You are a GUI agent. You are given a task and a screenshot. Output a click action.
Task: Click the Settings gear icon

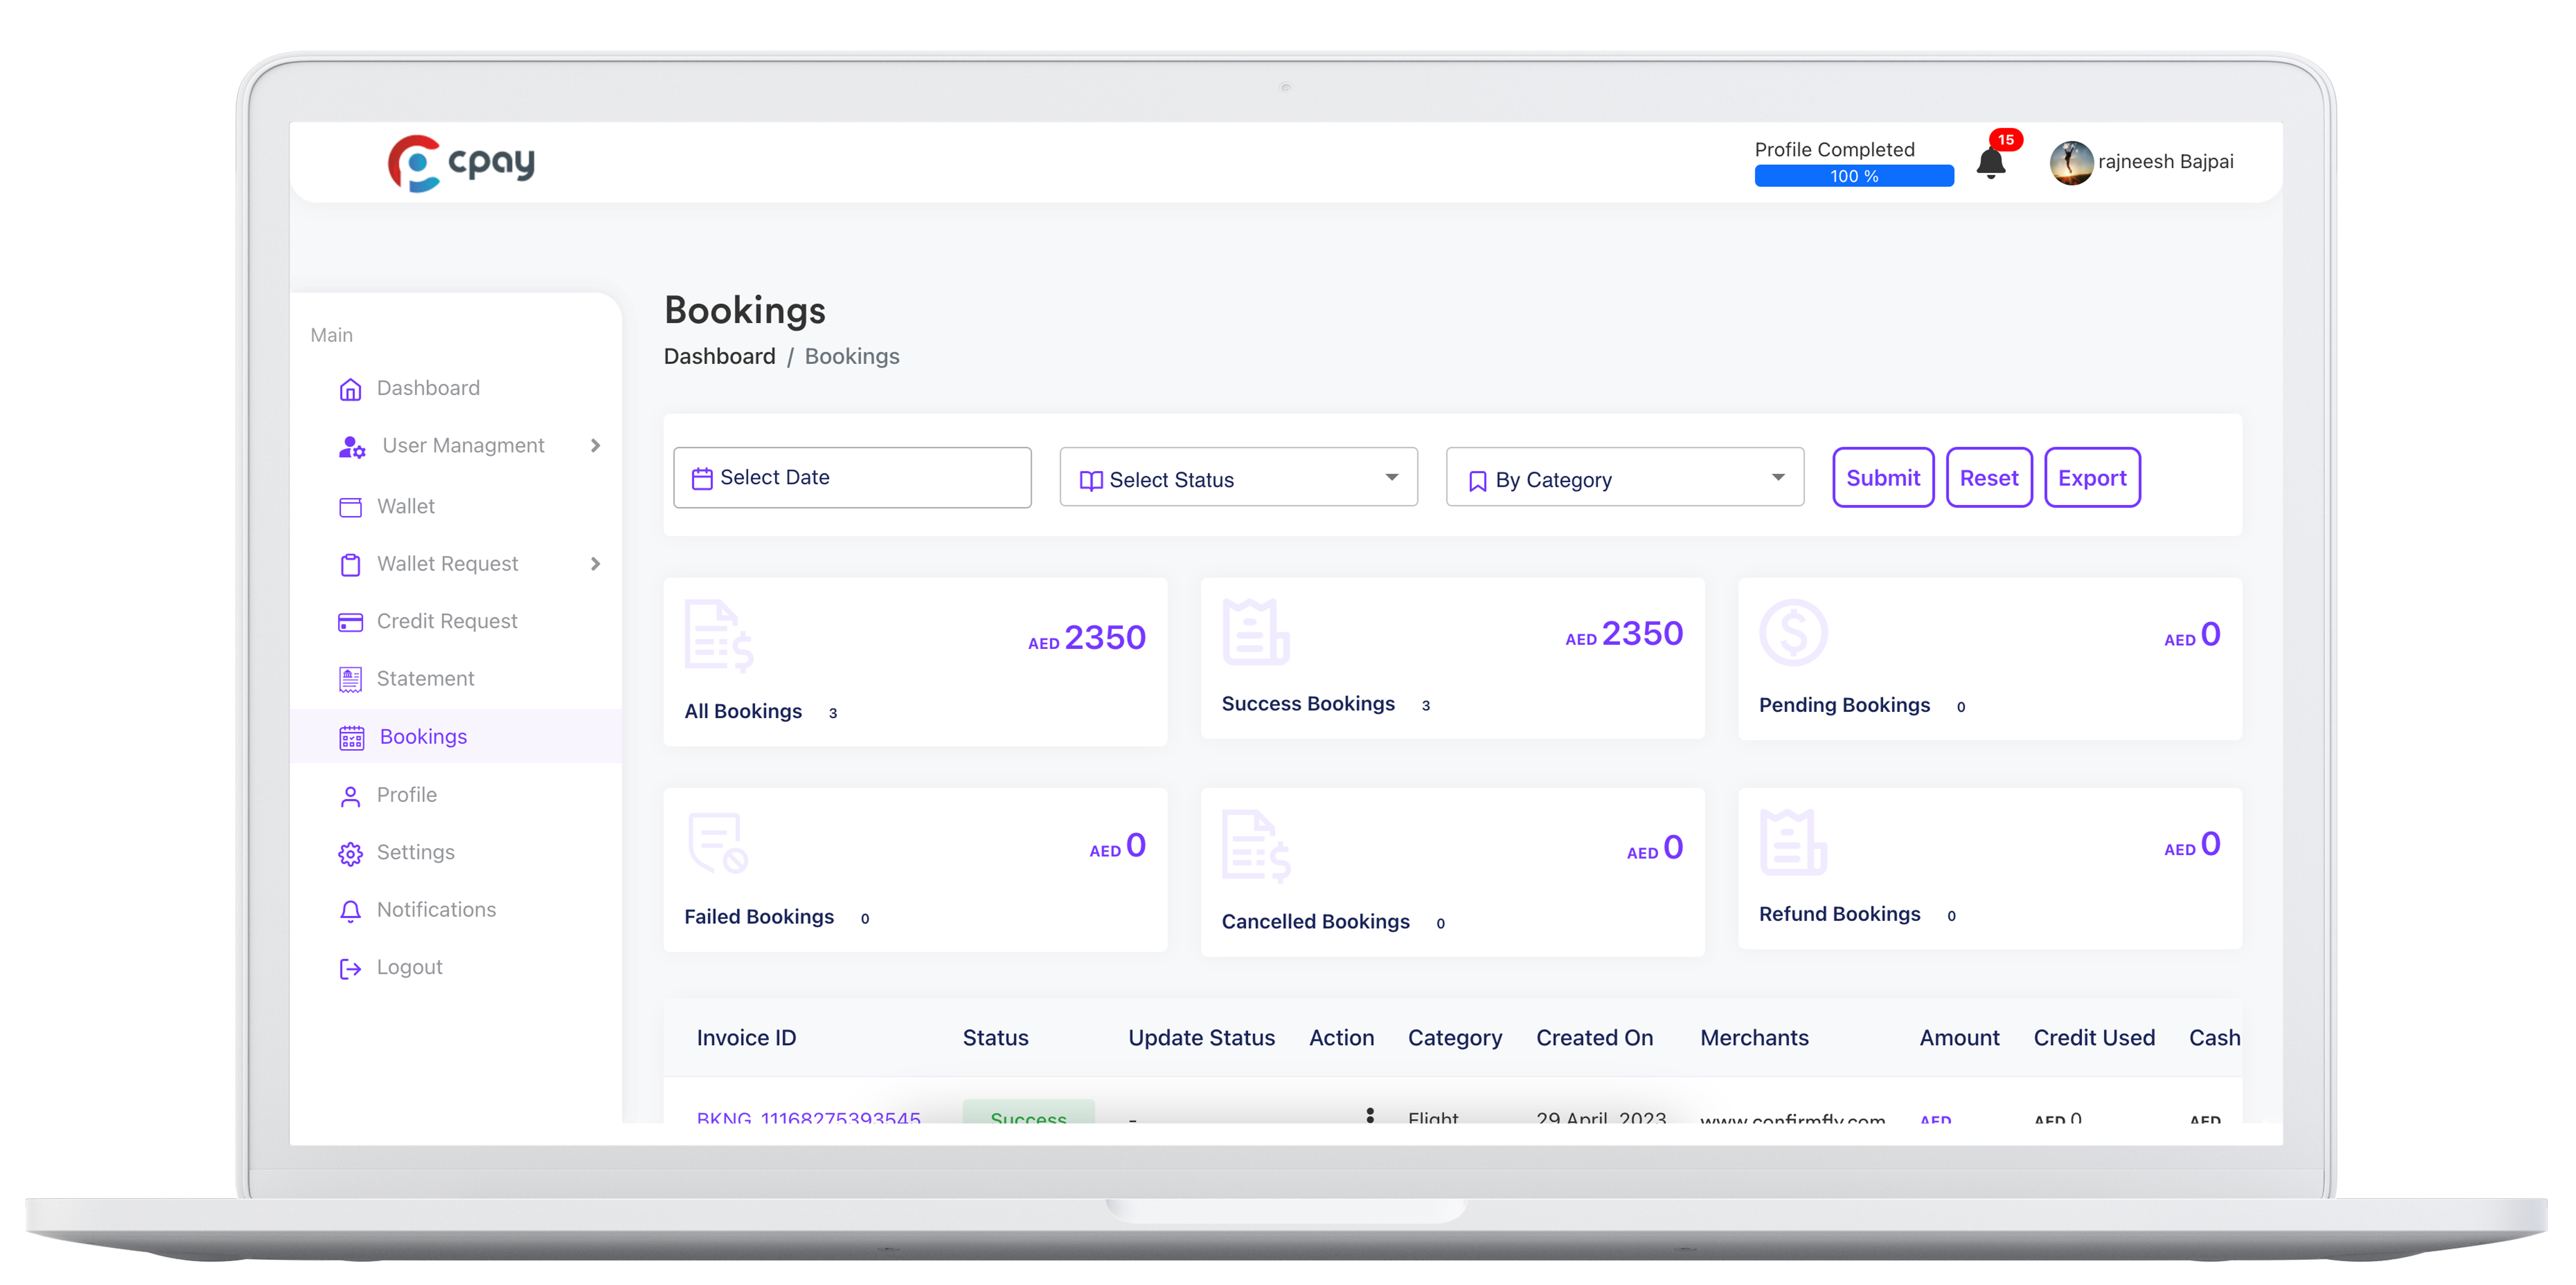pos(350,853)
